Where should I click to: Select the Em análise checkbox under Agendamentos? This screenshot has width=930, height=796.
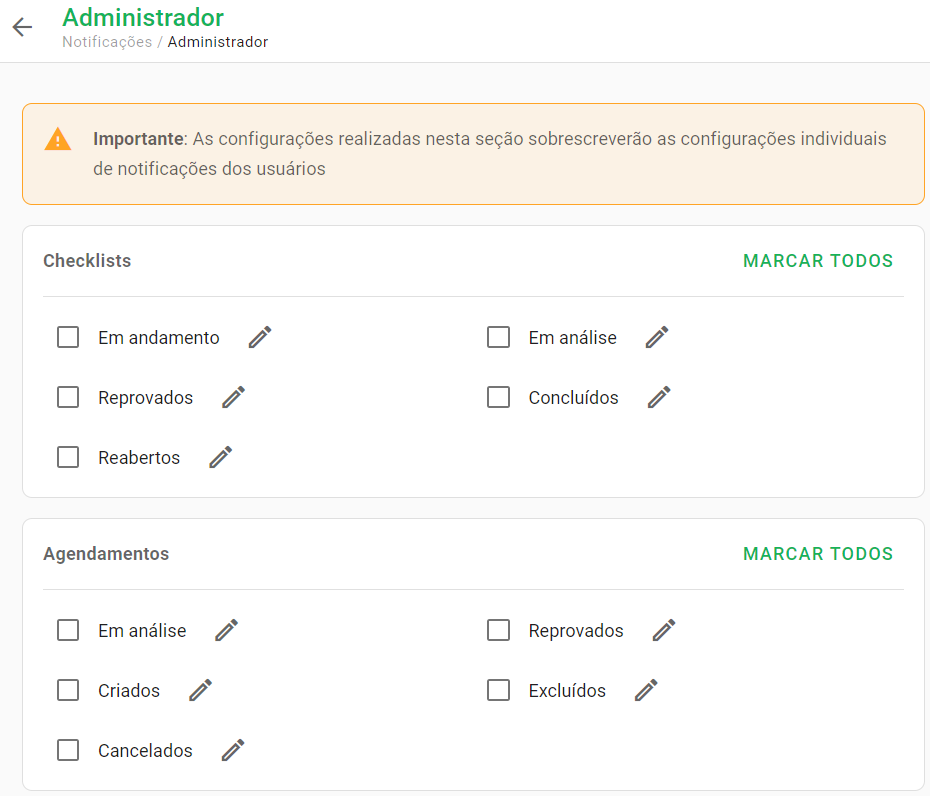pos(68,630)
